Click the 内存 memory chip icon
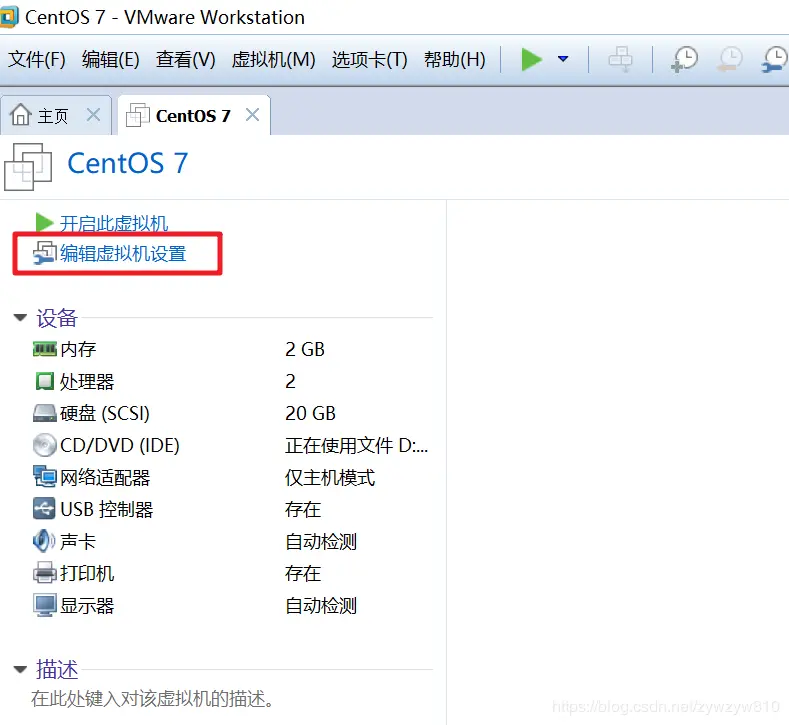The image size is (789, 725). (x=45, y=349)
